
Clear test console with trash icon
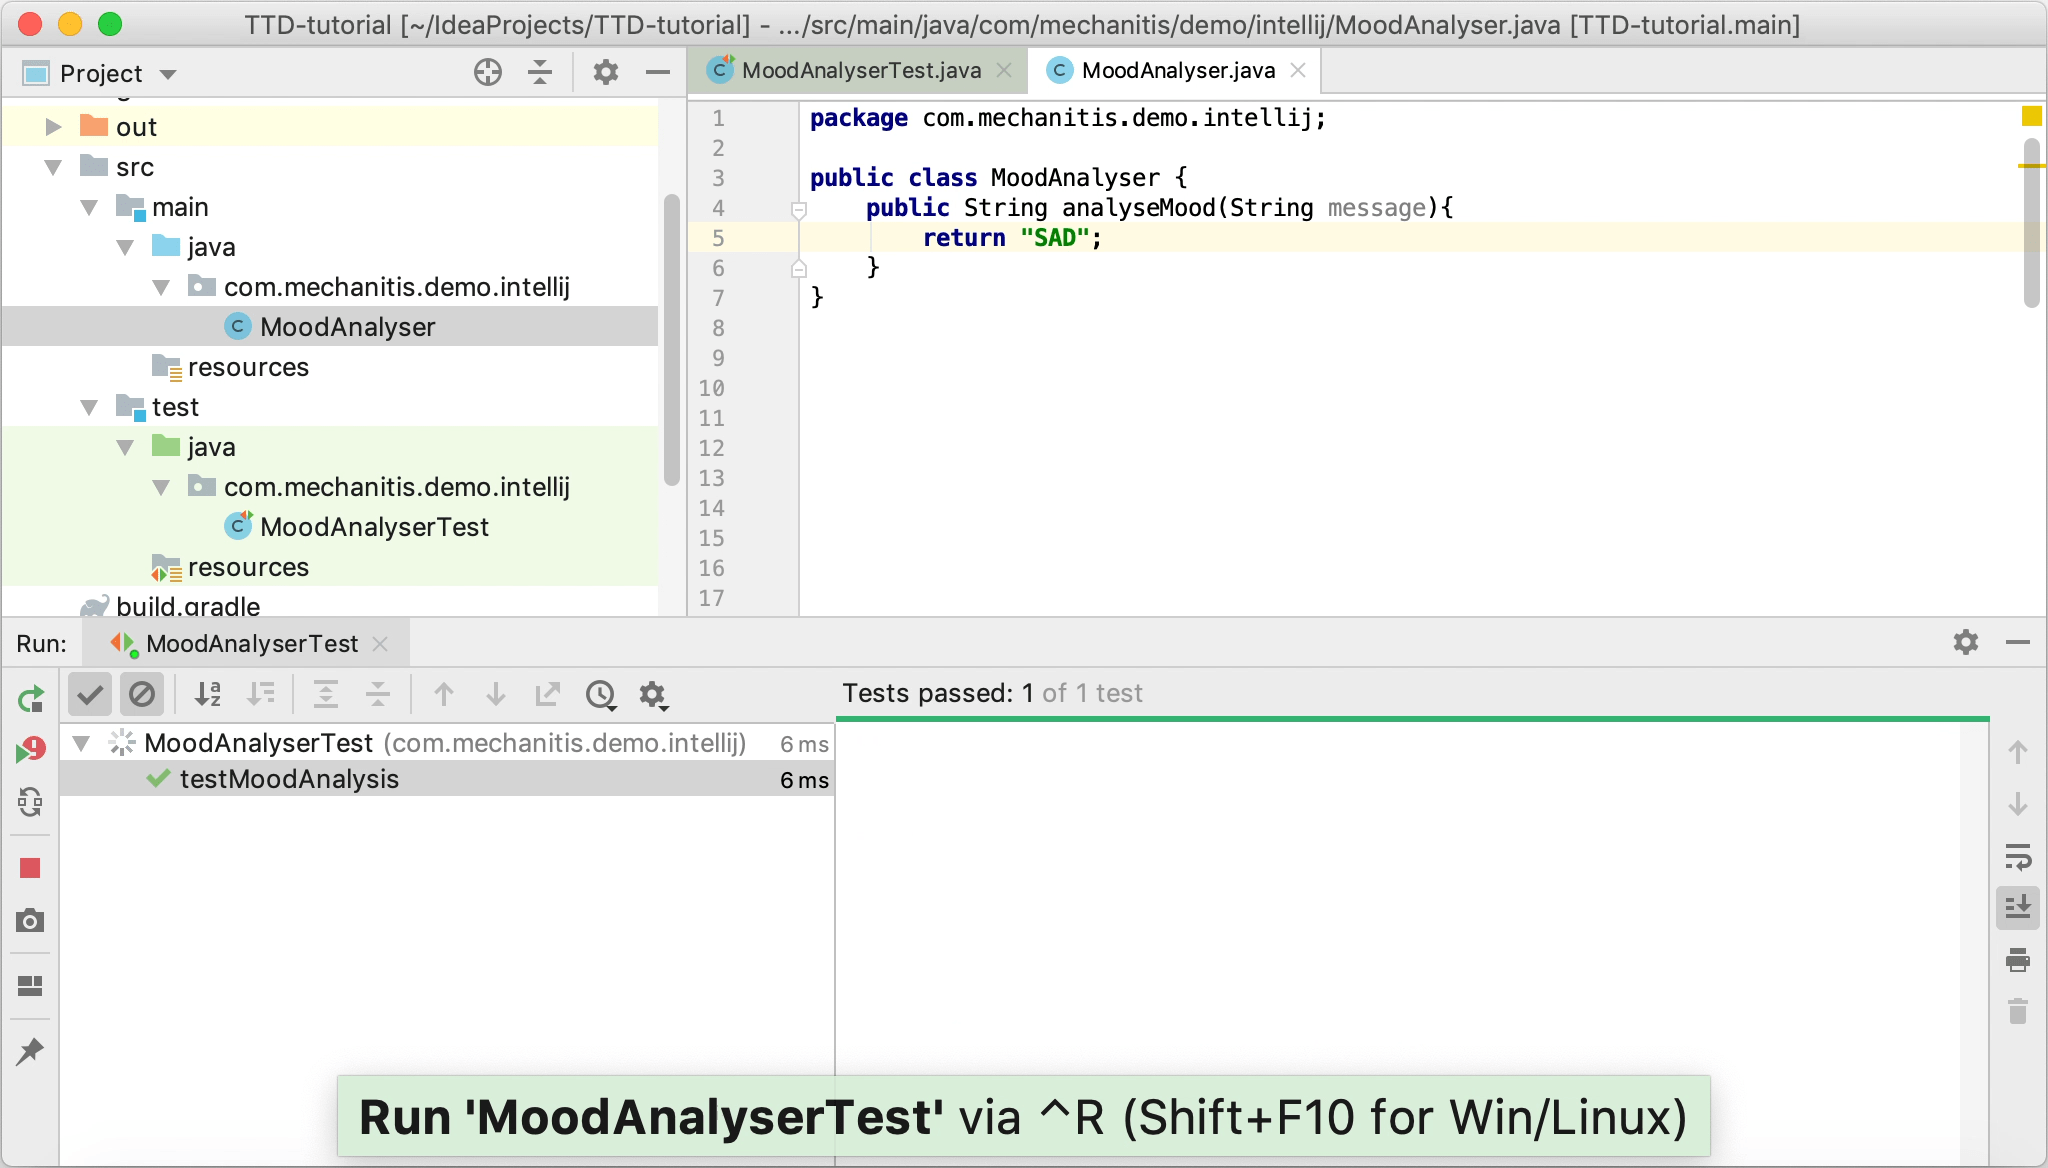[x=2019, y=1012]
